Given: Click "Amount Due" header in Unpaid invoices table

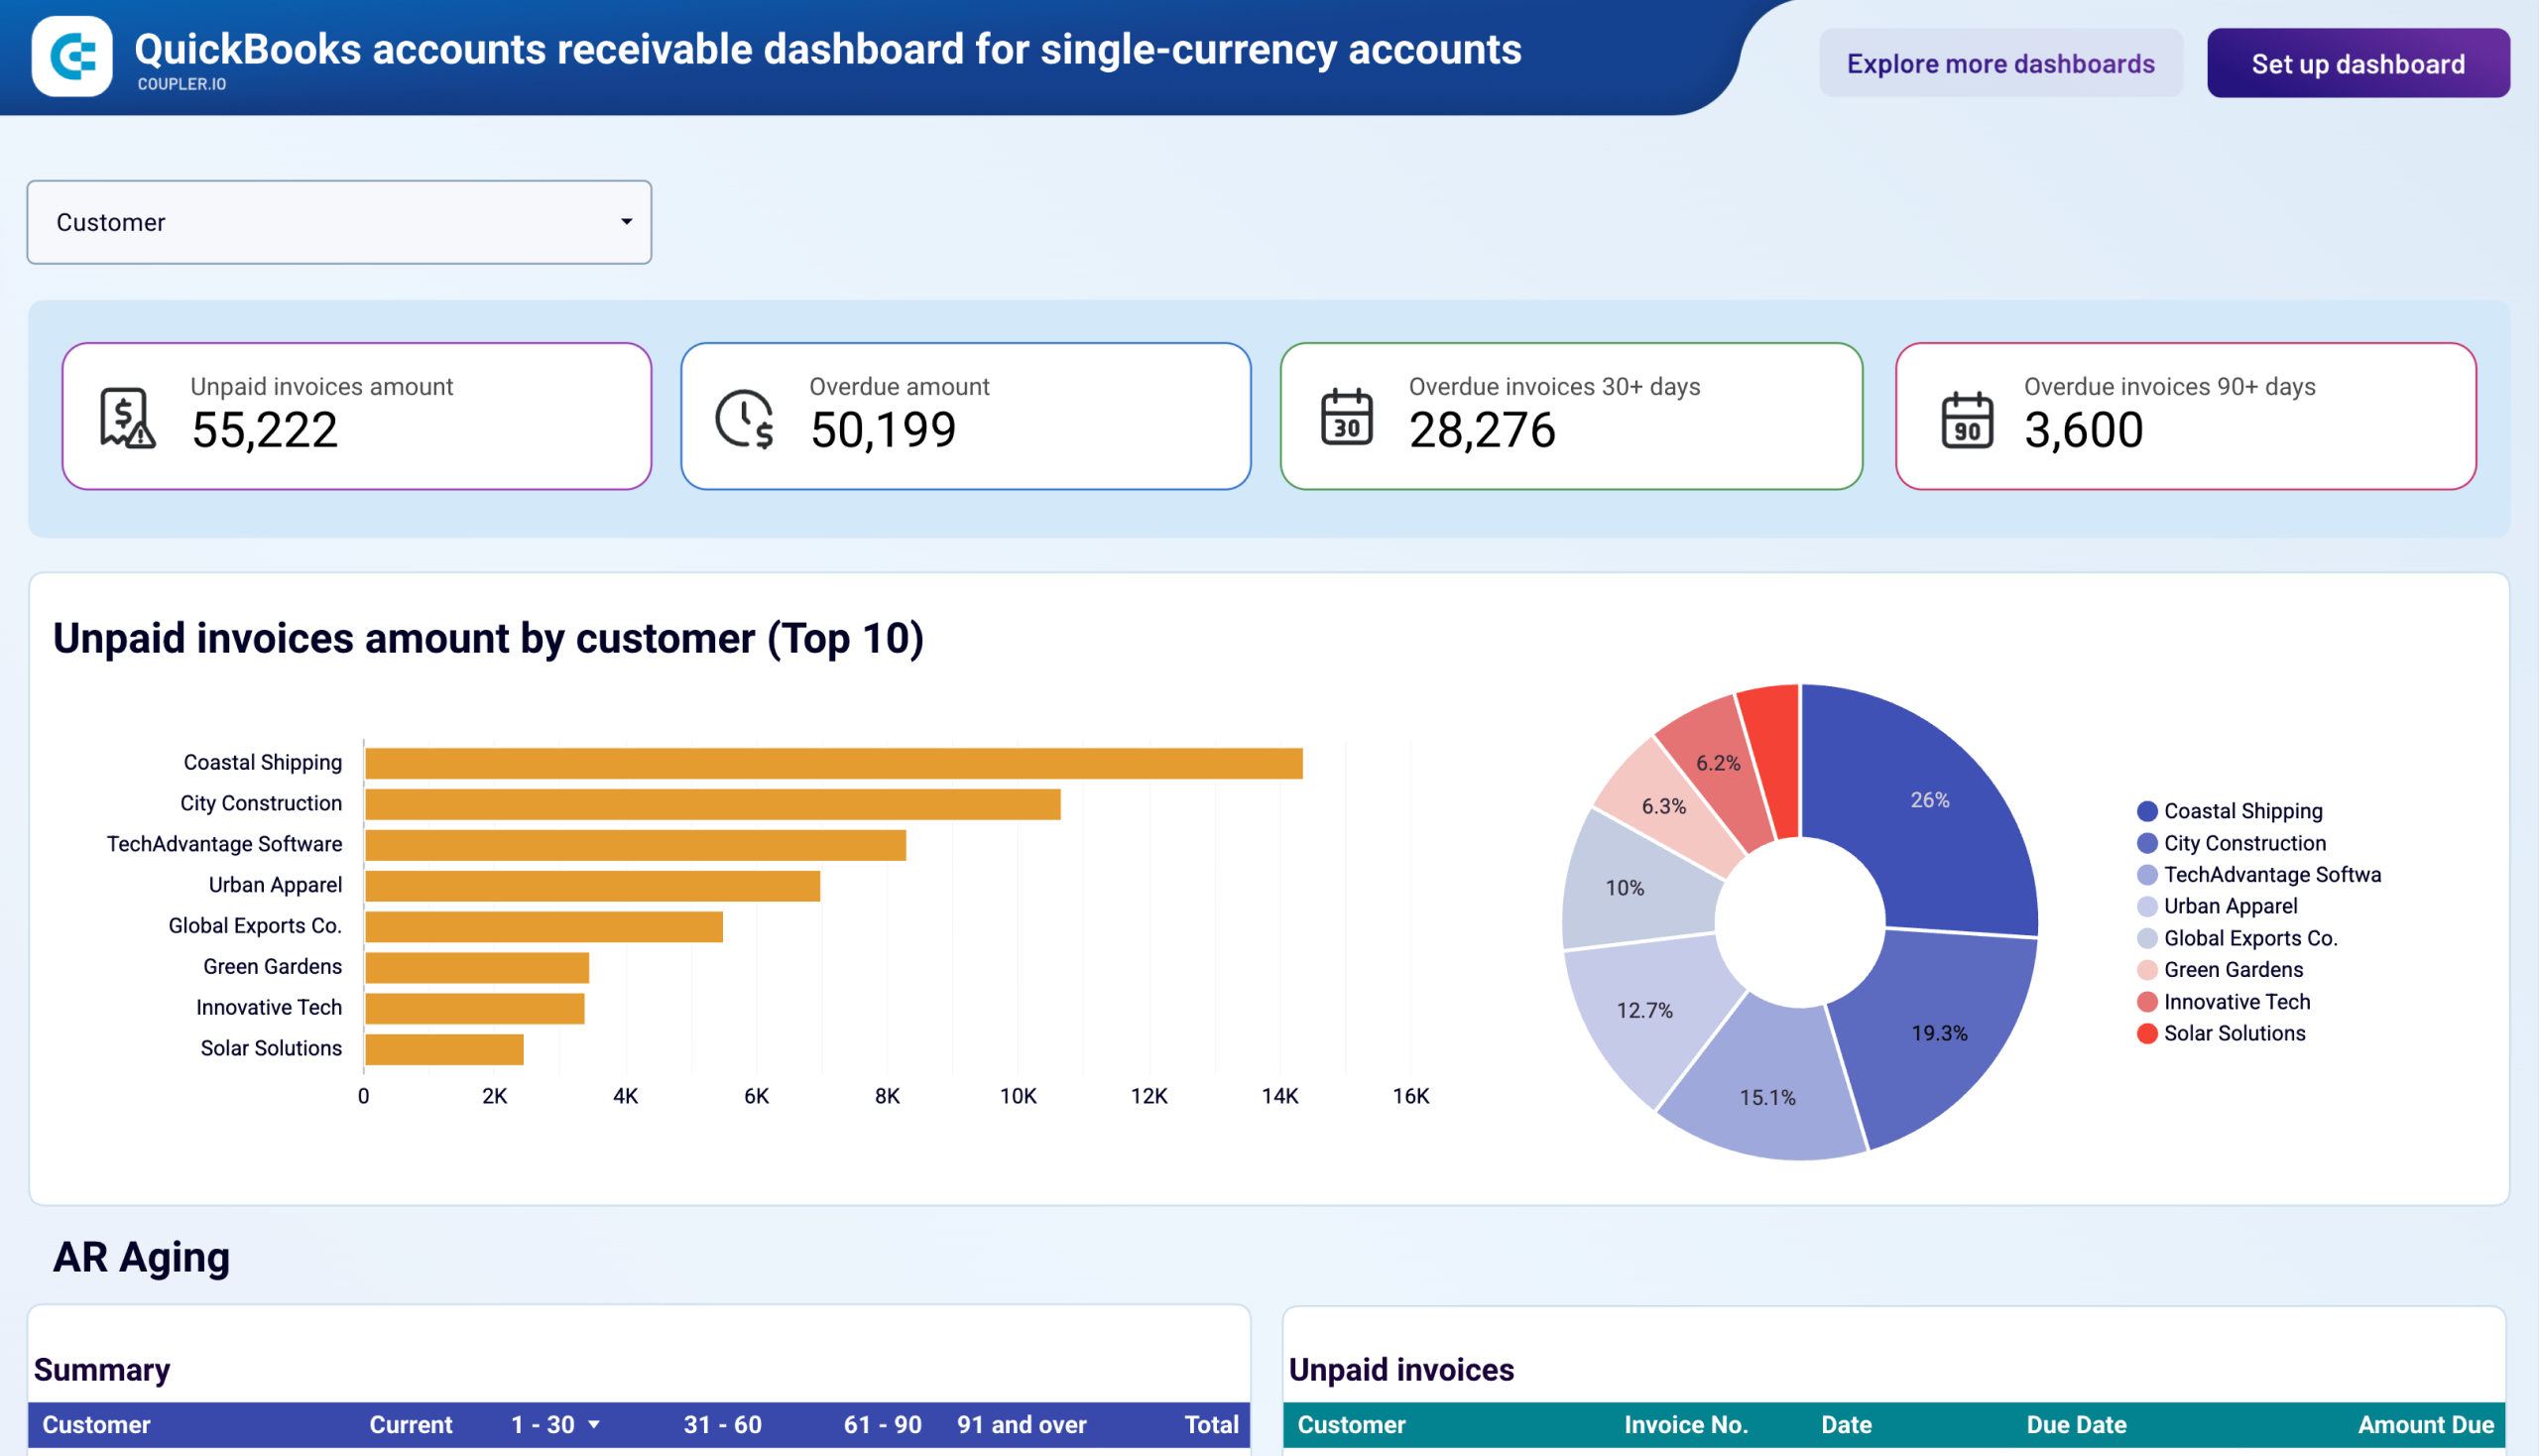Looking at the screenshot, I should click(2425, 1424).
